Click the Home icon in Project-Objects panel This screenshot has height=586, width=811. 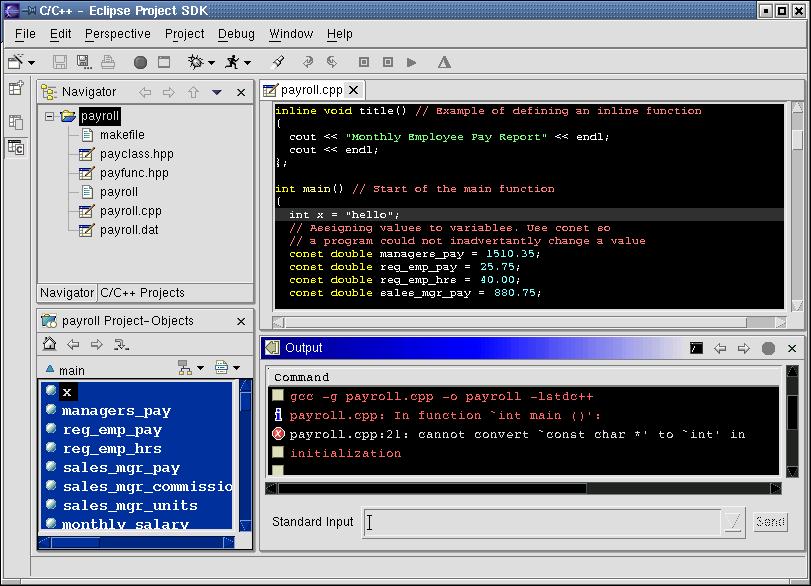tap(49, 345)
